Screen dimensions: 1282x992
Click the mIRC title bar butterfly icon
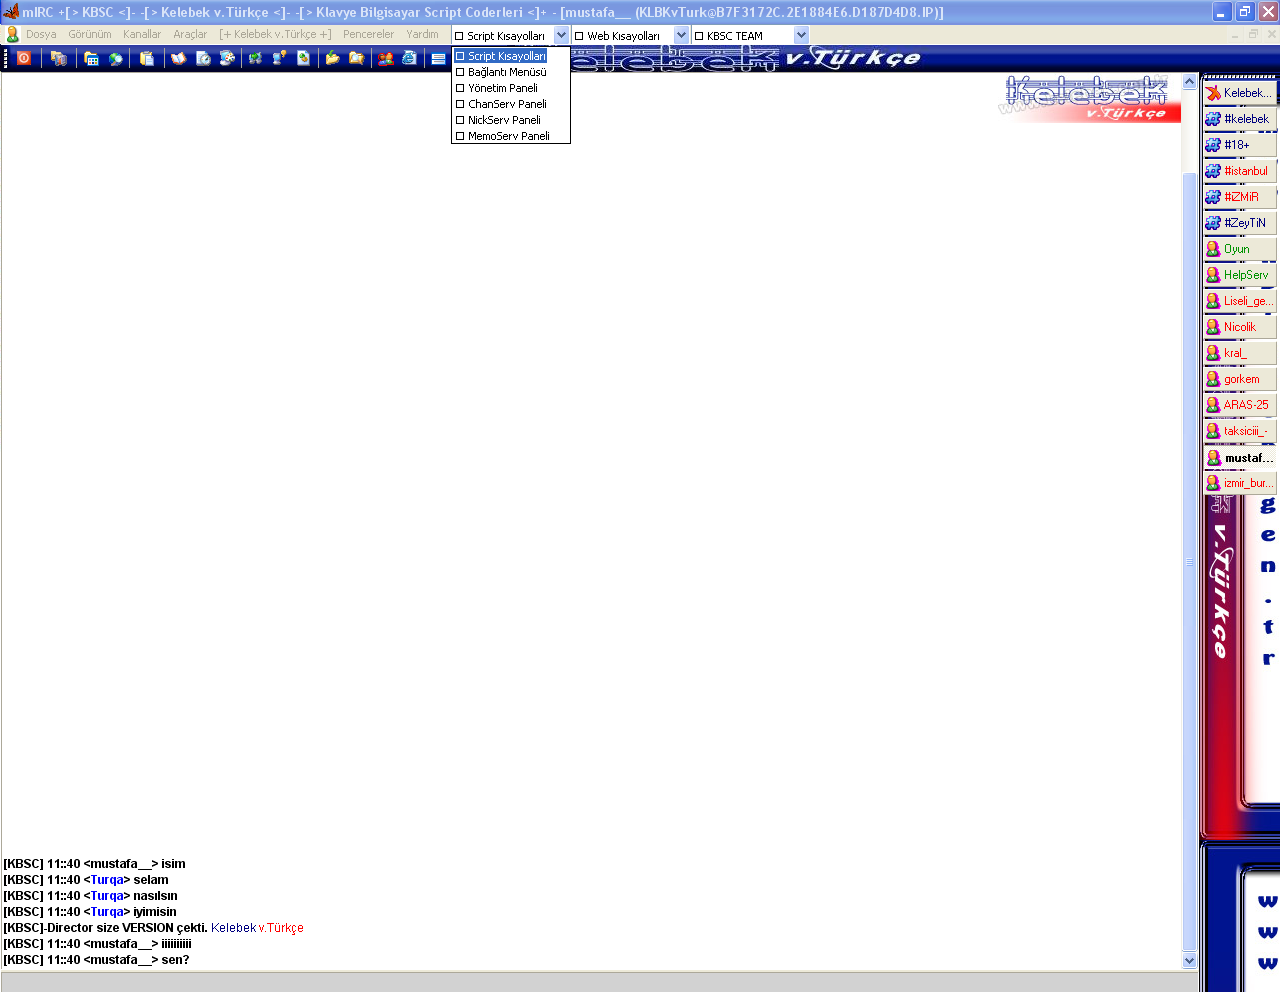[11, 12]
